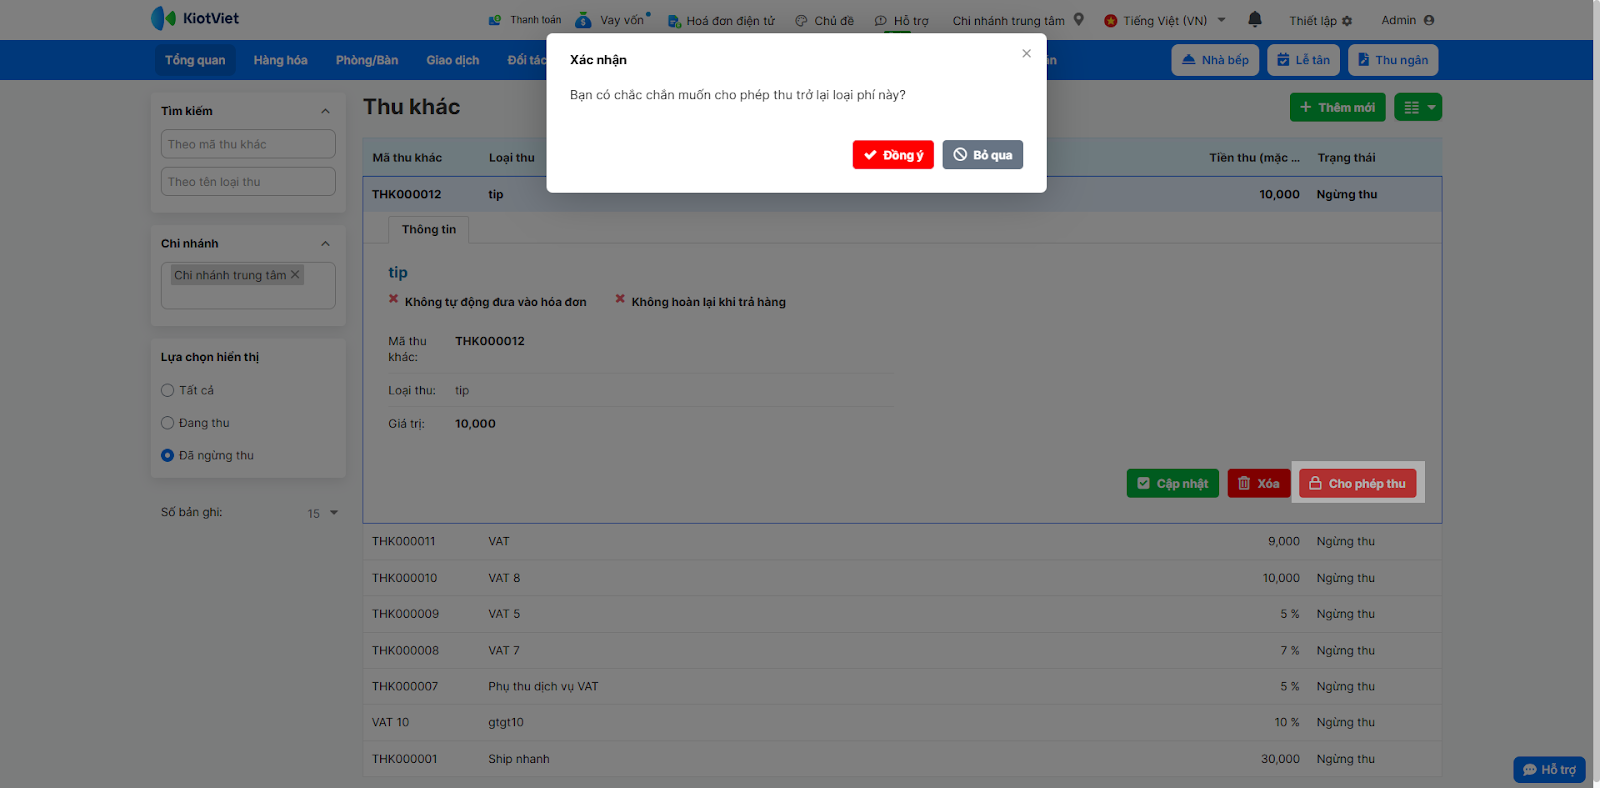Open column display options dropdown

point(1419,107)
